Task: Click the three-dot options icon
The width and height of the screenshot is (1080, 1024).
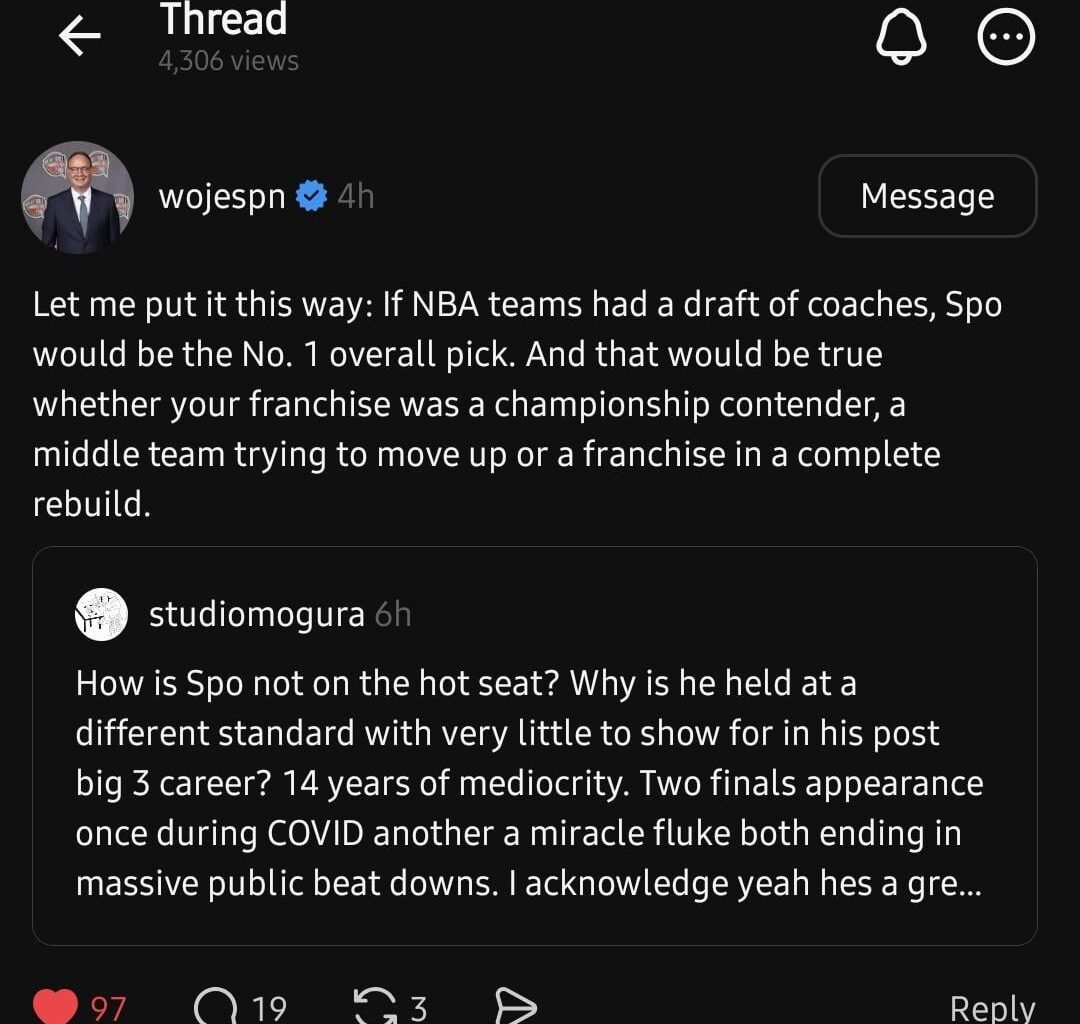Action: [1006, 35]
